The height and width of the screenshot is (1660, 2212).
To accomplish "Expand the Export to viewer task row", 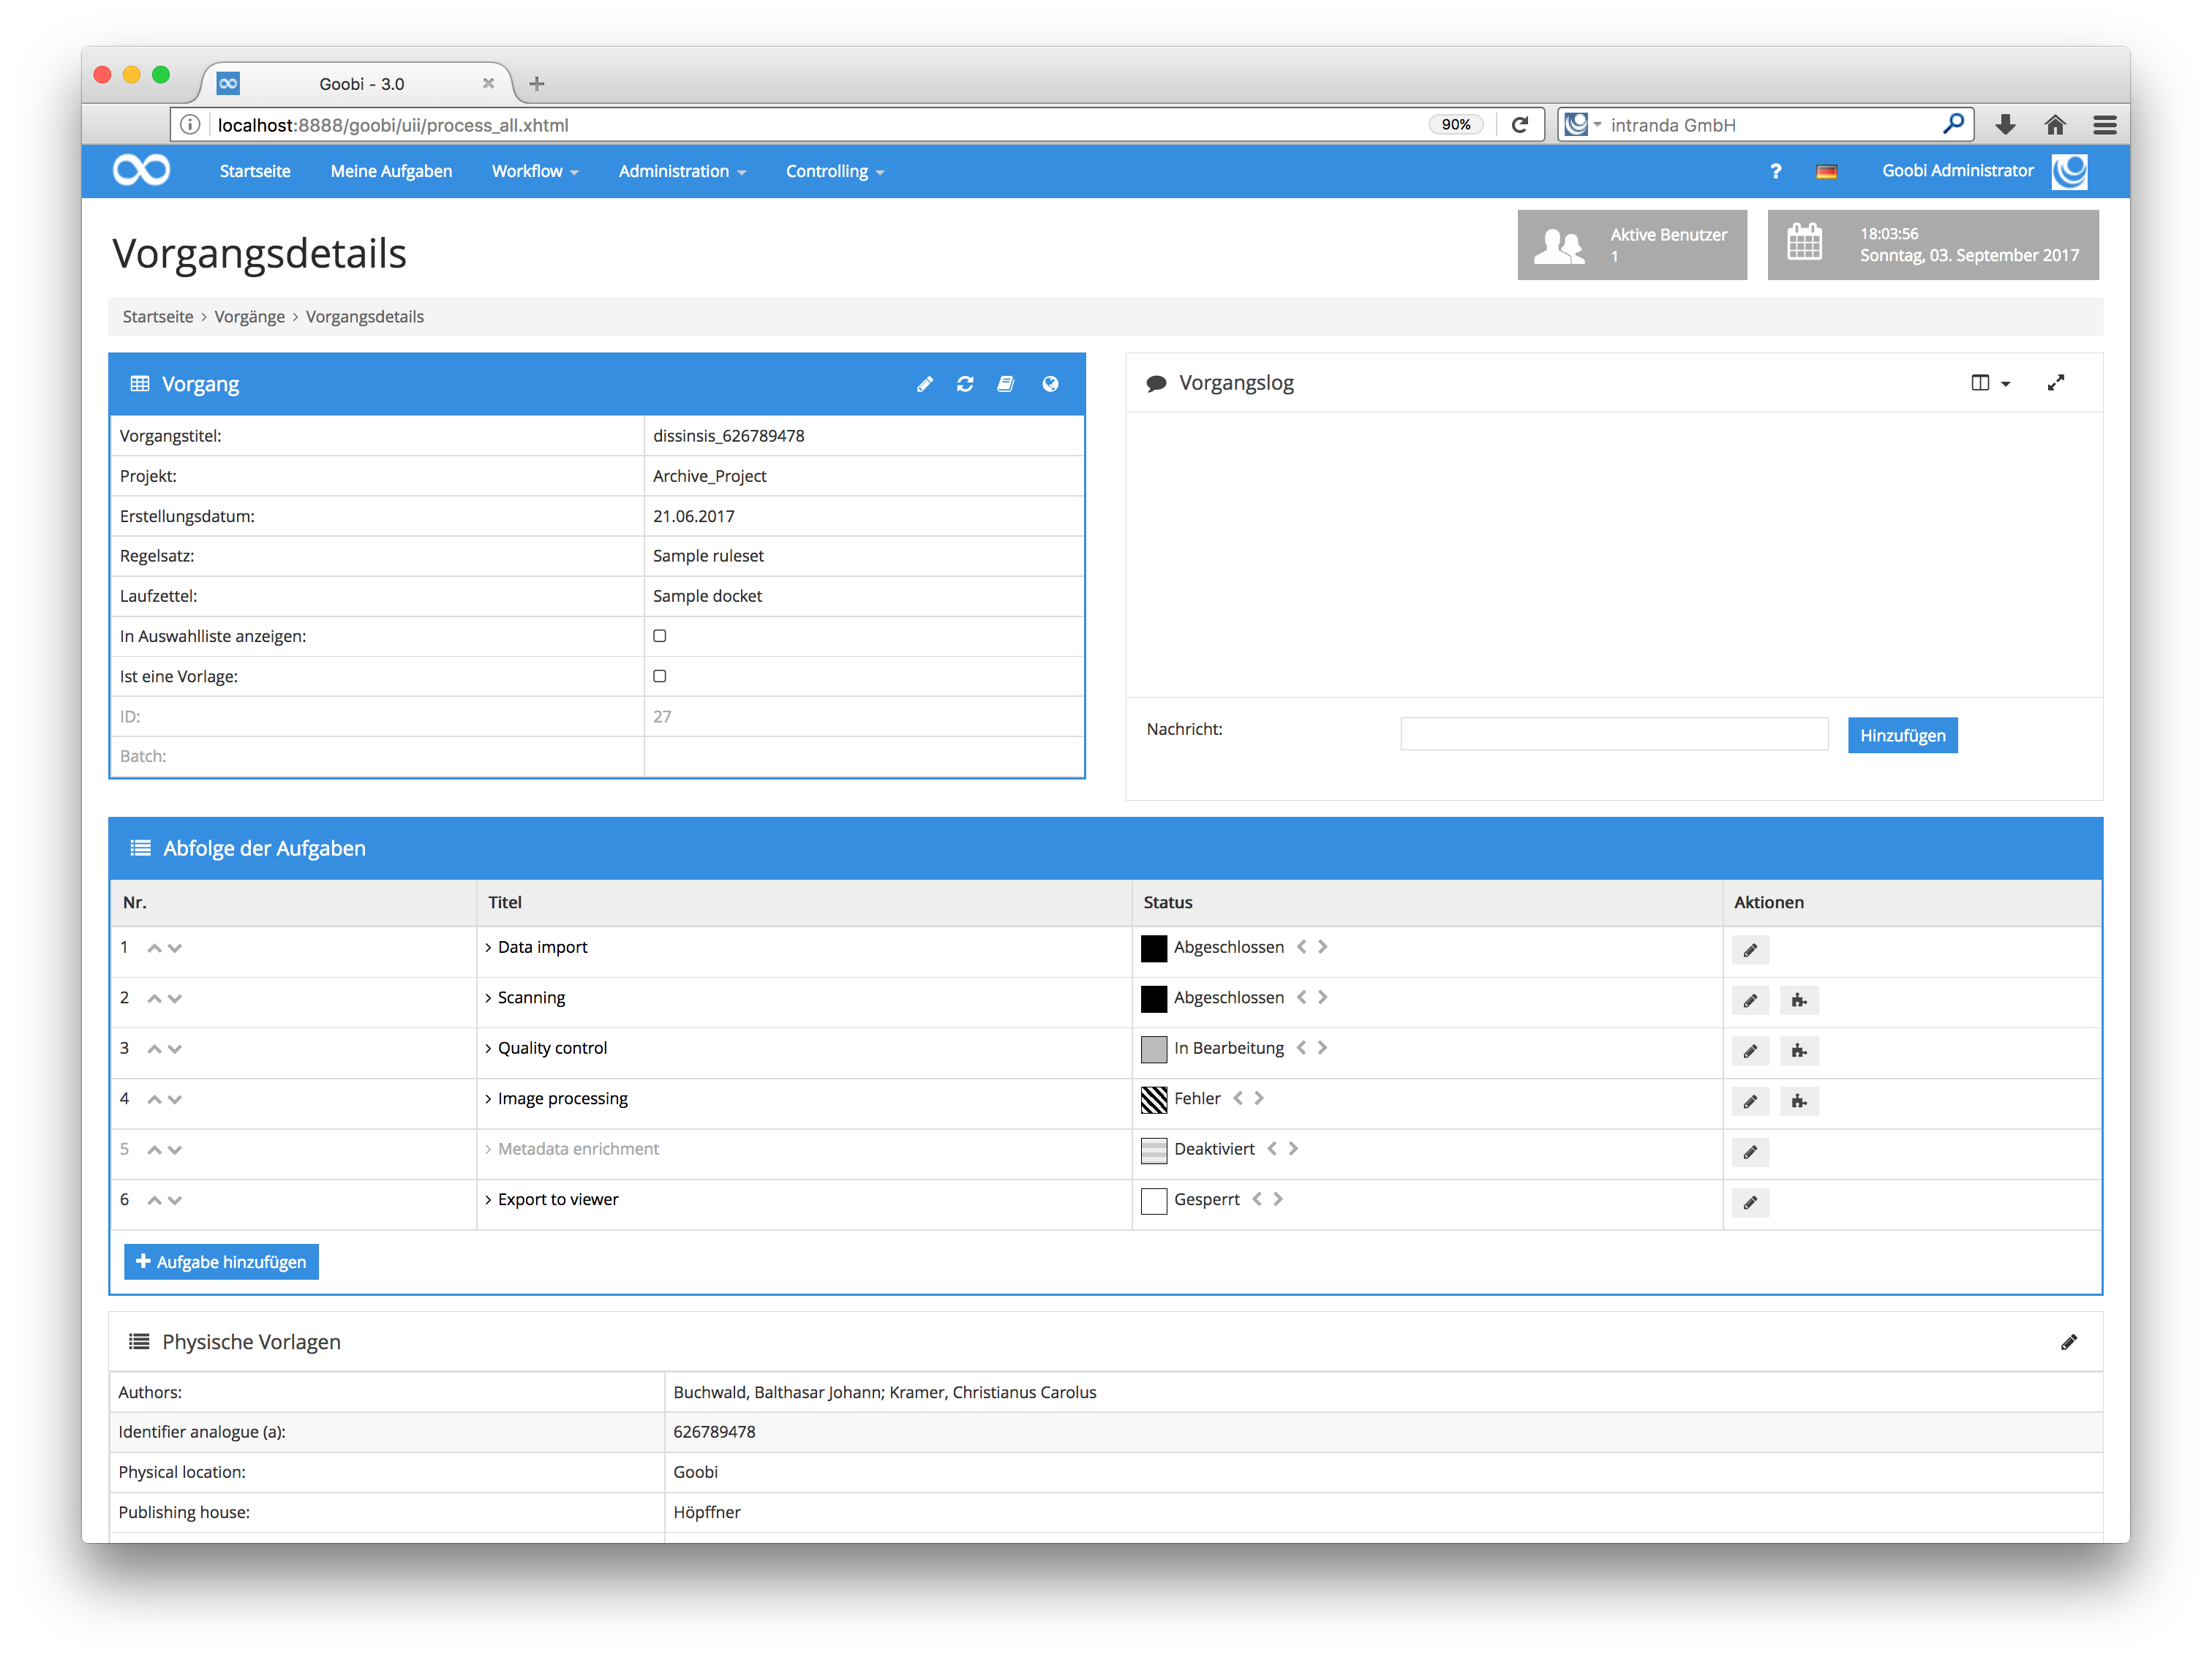I will point(551,1199).
